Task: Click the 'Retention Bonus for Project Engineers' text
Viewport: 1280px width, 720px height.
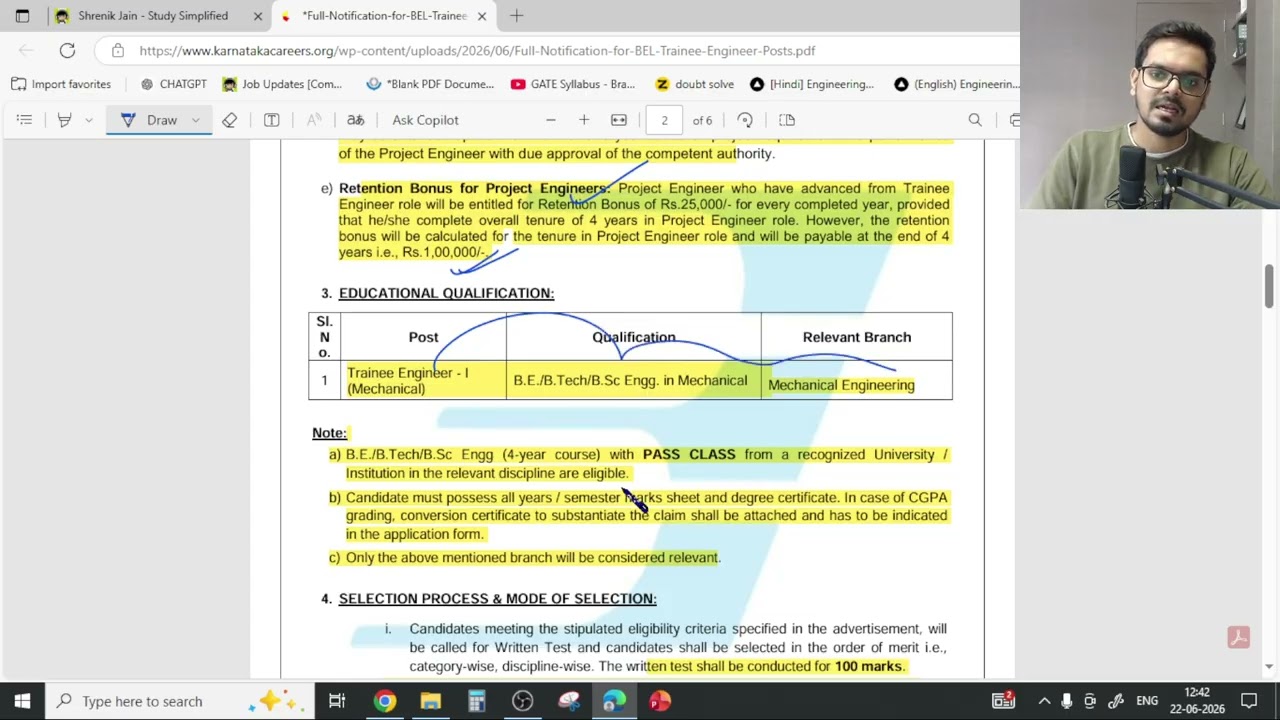Action: point(474,188)
